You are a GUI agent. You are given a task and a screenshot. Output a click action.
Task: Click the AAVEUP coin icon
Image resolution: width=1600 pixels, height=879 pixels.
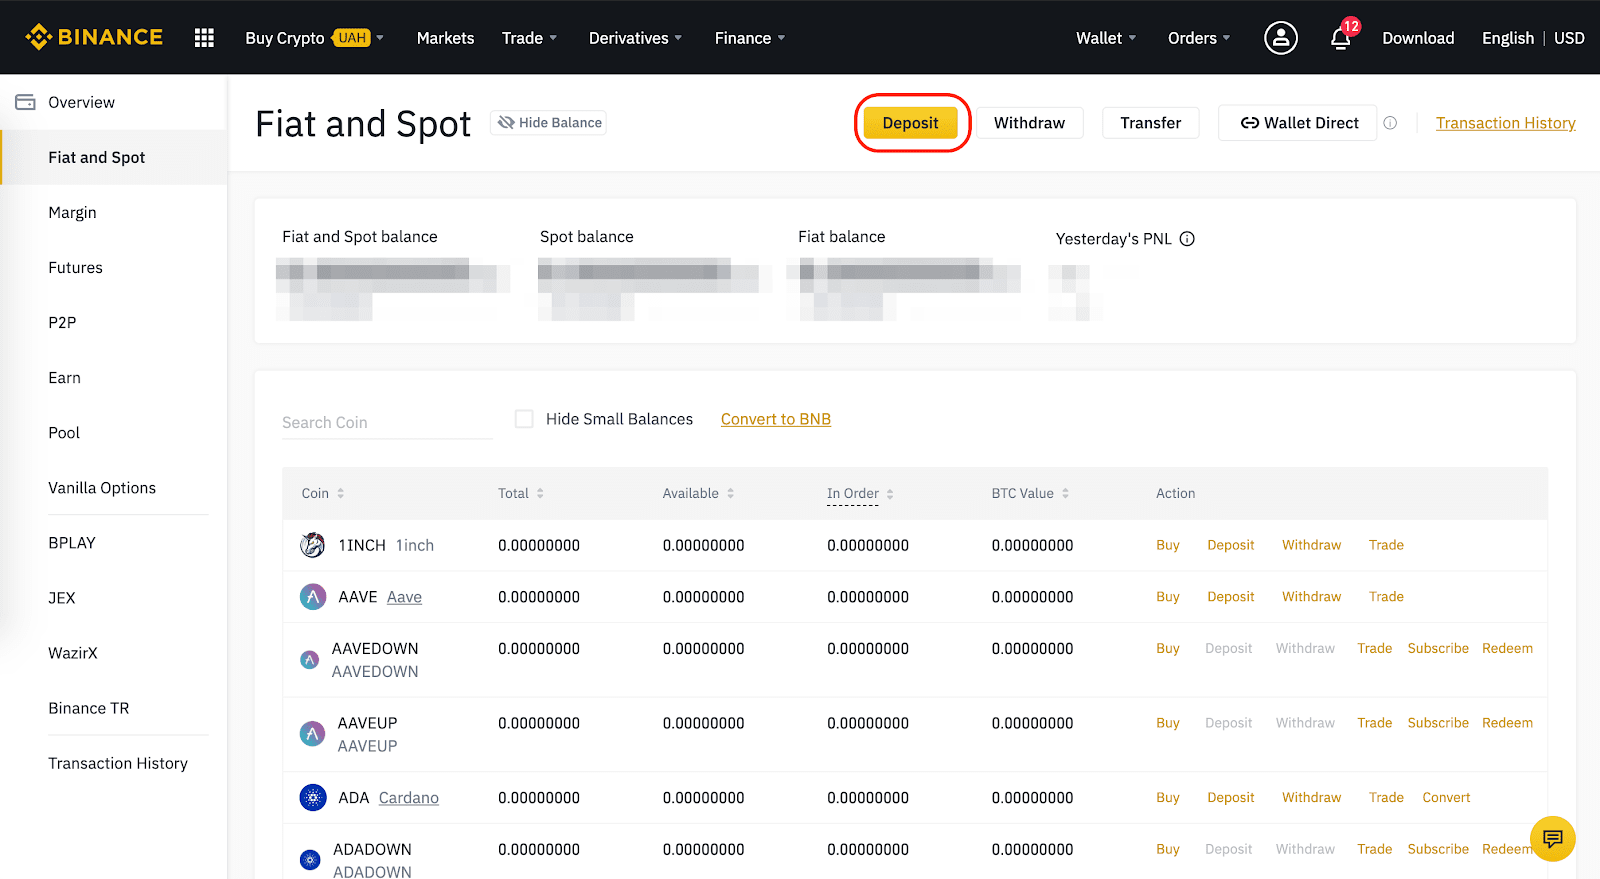coord(312,734)
